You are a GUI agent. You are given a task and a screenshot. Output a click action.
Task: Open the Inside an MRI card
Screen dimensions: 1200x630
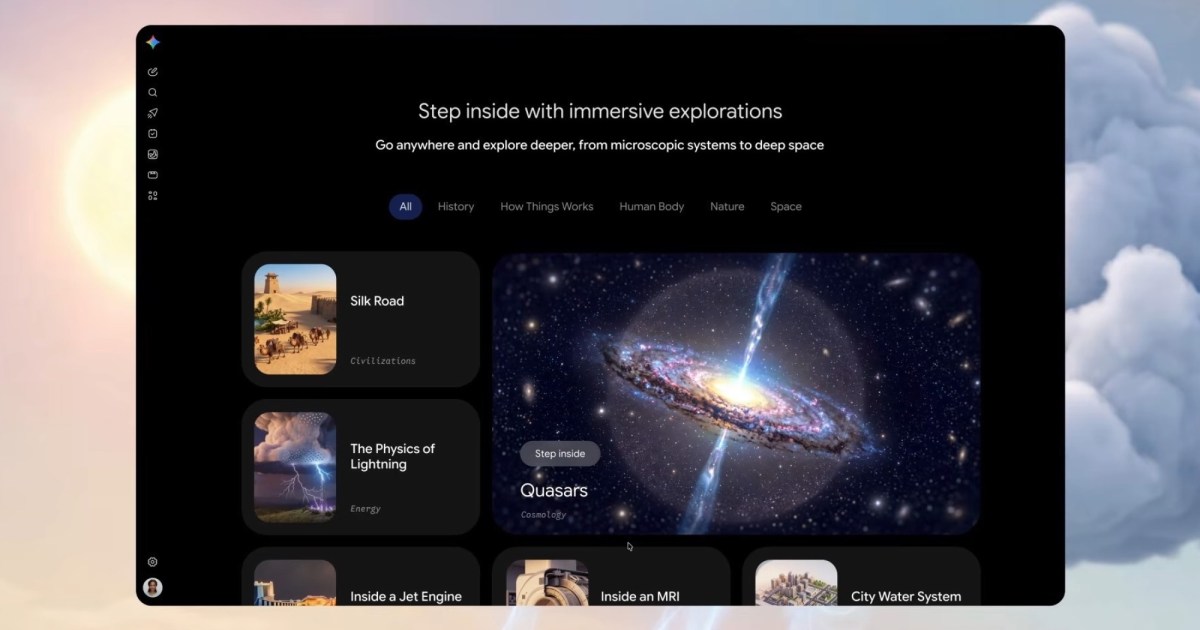click(x=611, y=576)
